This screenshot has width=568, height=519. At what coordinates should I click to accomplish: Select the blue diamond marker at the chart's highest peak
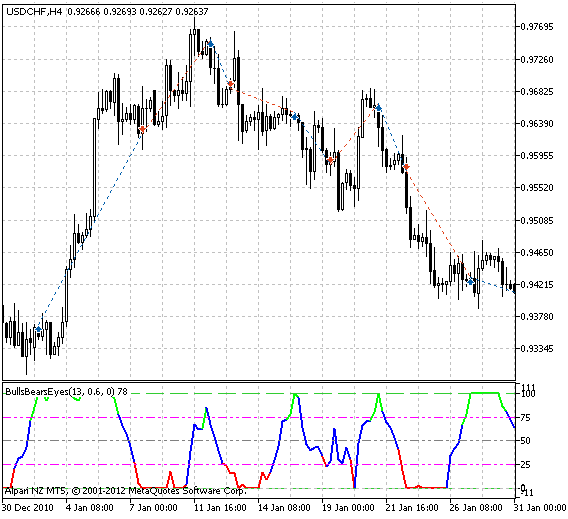coord(210,44)
